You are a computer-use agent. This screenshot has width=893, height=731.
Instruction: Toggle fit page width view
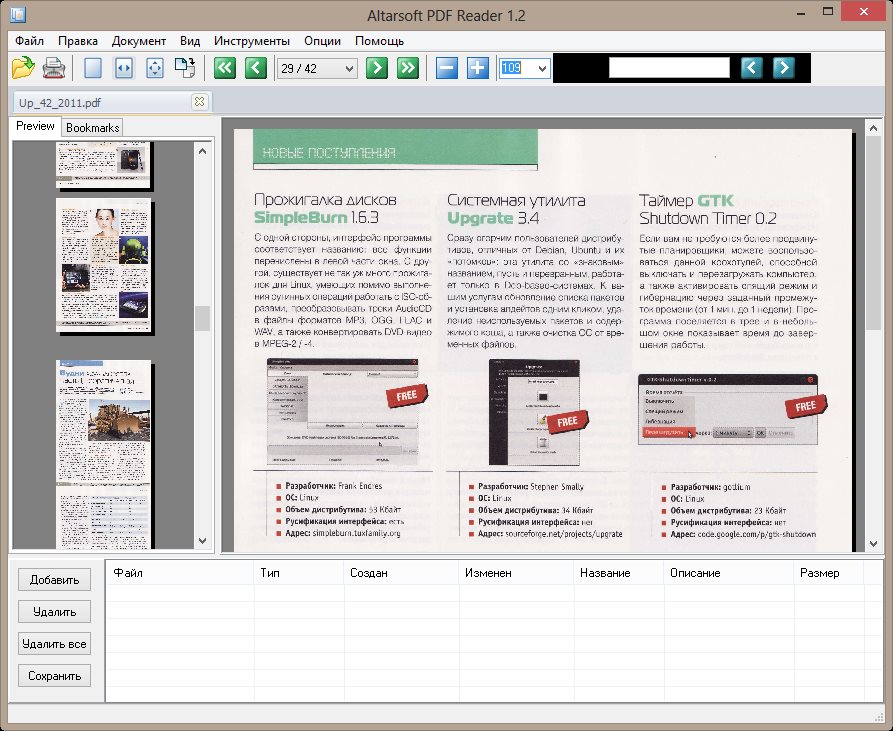(x=124, y=68)
